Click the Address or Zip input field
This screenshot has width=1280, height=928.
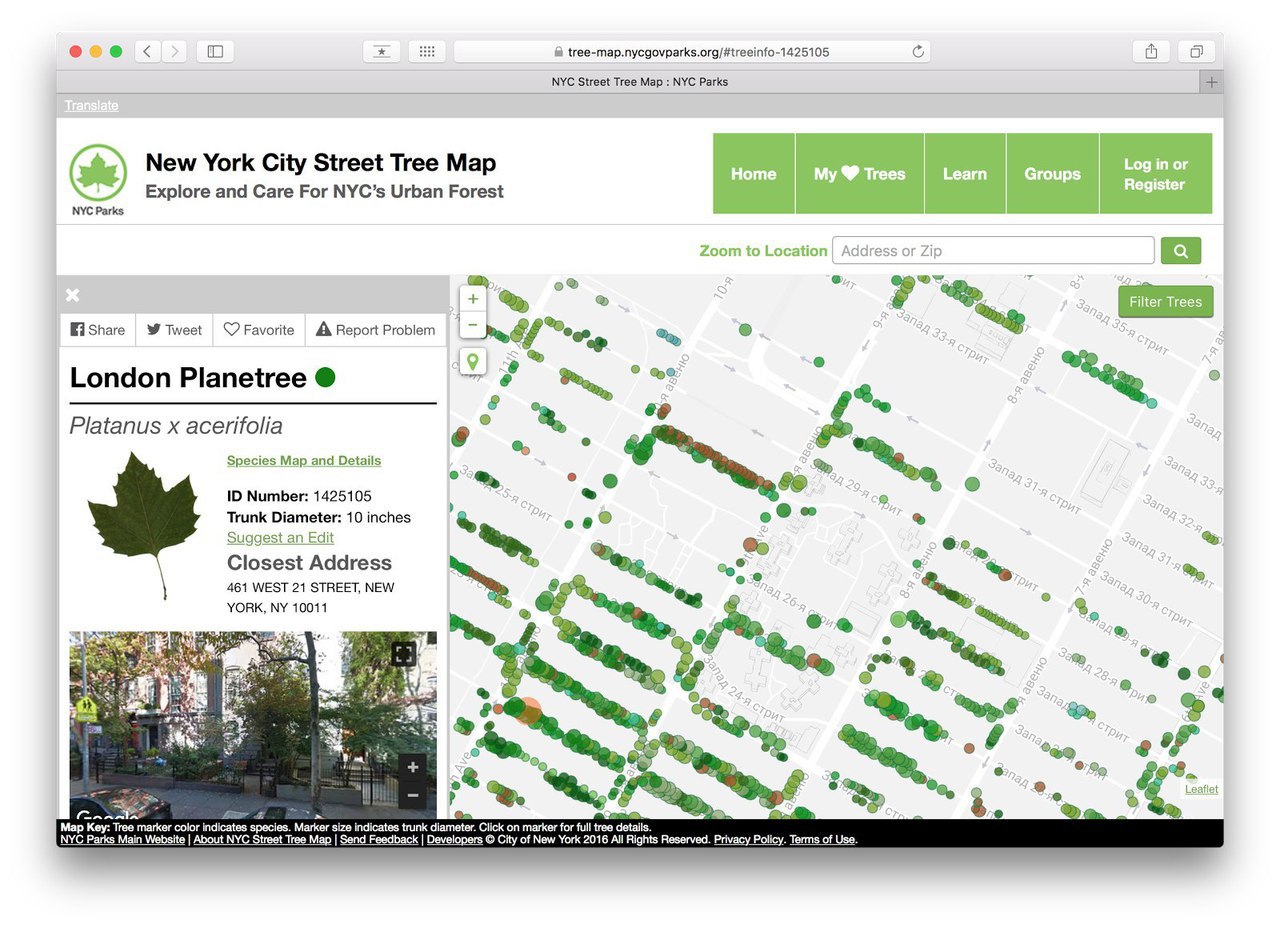pyautogui.click(x=992, y=251)
